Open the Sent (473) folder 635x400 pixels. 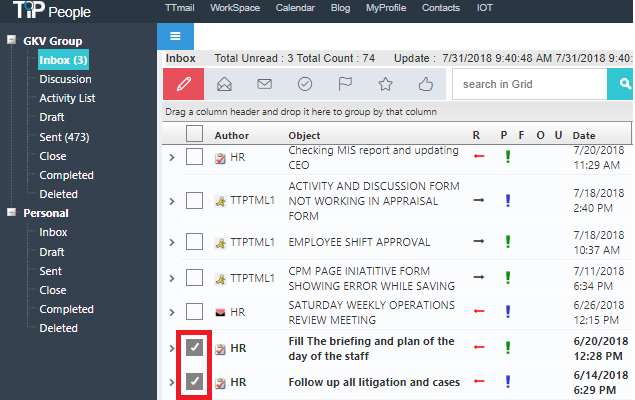pyautogui.click(x=64, y=137)
